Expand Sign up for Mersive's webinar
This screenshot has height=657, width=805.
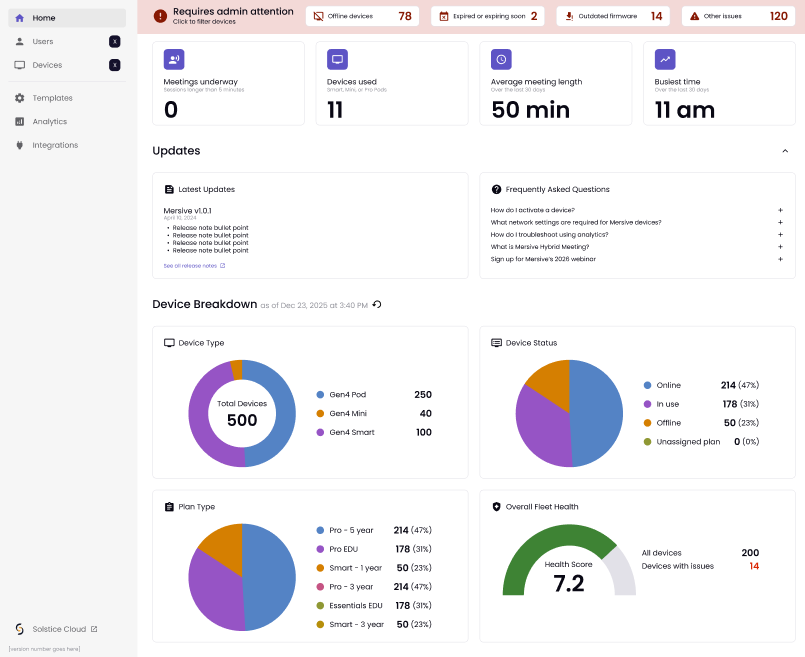tap(637, 259)
